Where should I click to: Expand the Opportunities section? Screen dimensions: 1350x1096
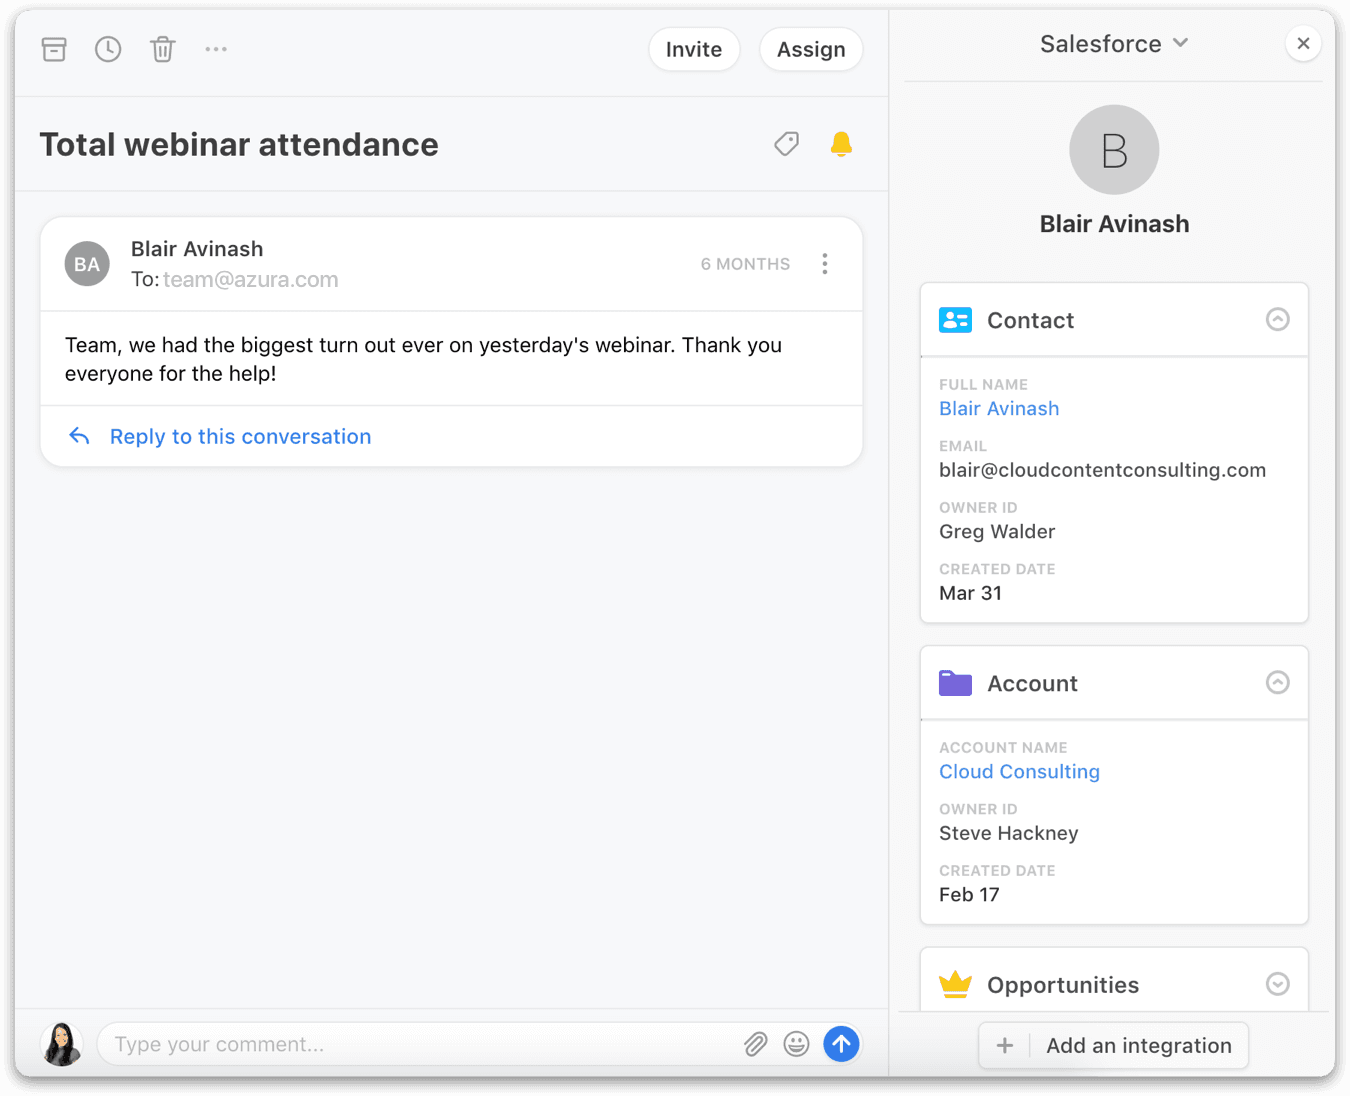(1277, 984)
